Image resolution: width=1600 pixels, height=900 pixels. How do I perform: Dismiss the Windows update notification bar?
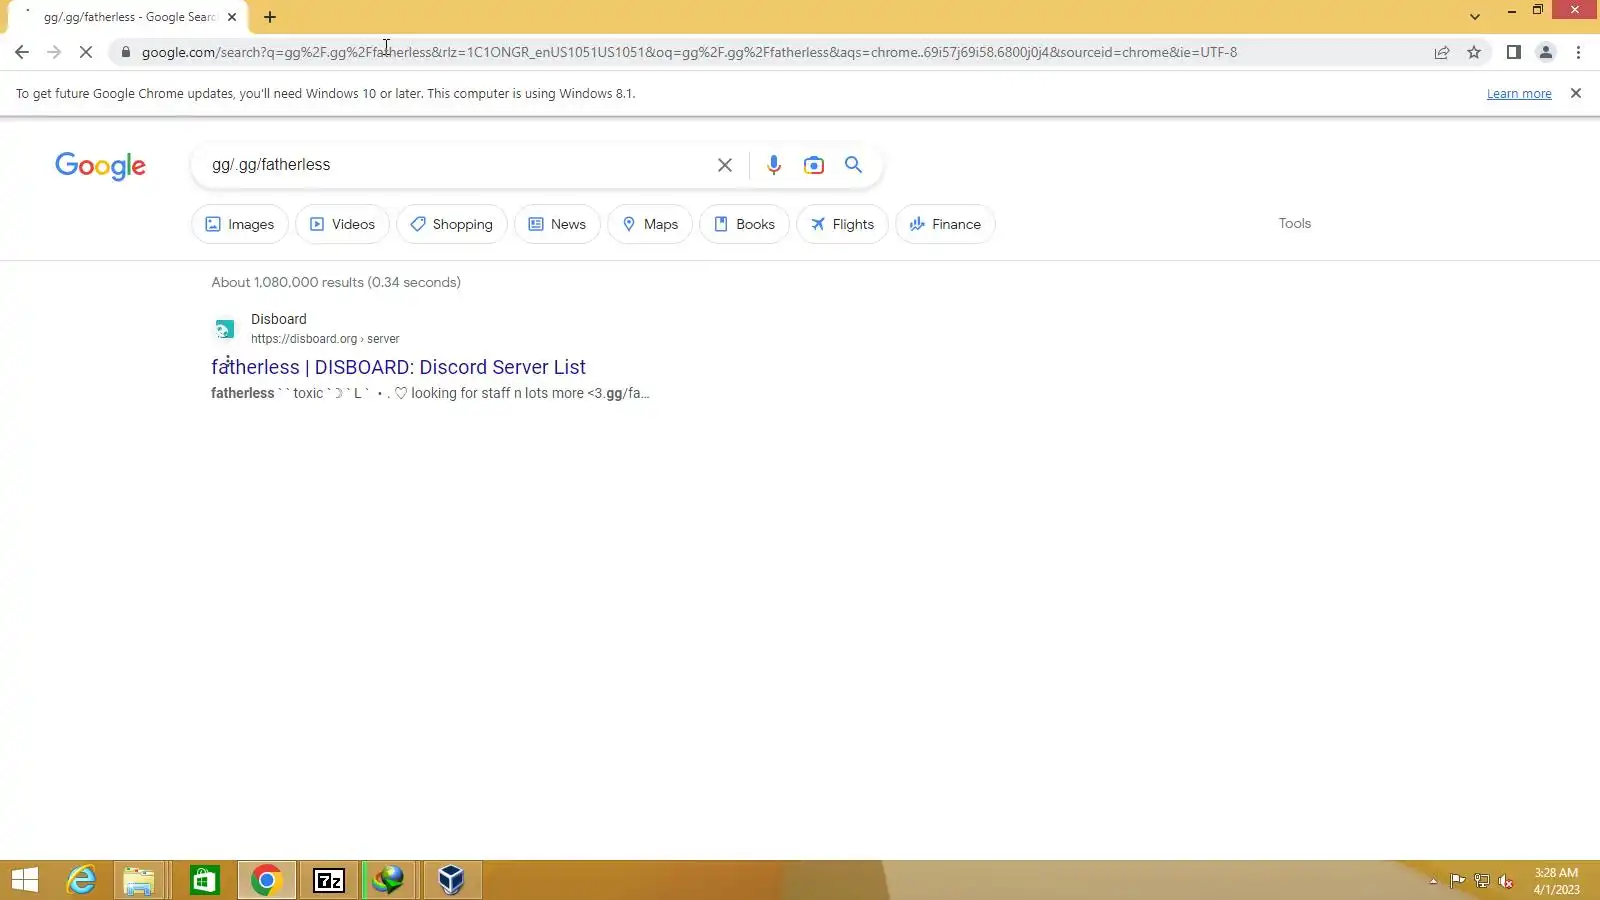click(x=1576, y=93)
